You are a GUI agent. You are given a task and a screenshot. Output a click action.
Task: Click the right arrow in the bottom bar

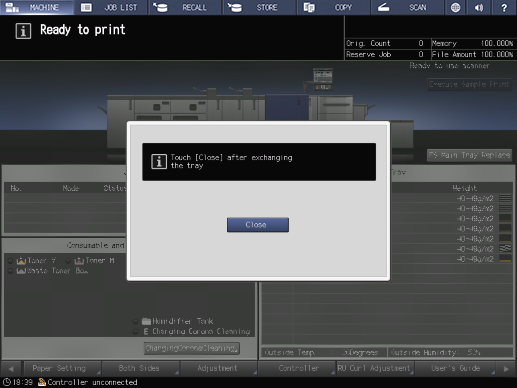coord(506,369)
